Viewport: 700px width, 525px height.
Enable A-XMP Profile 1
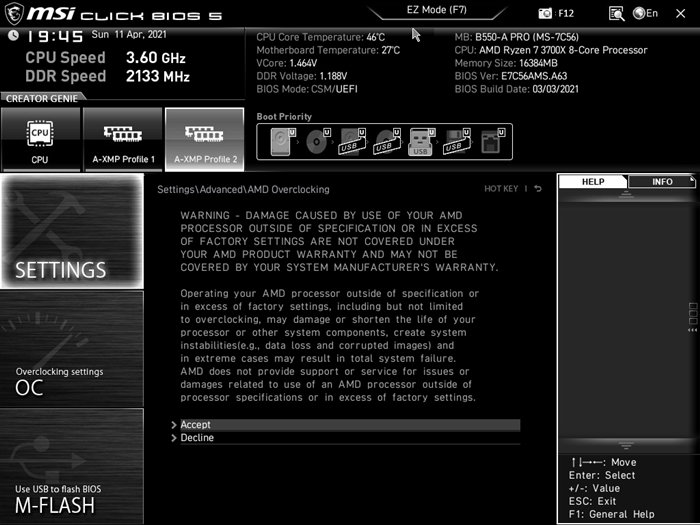coord(123,139)
